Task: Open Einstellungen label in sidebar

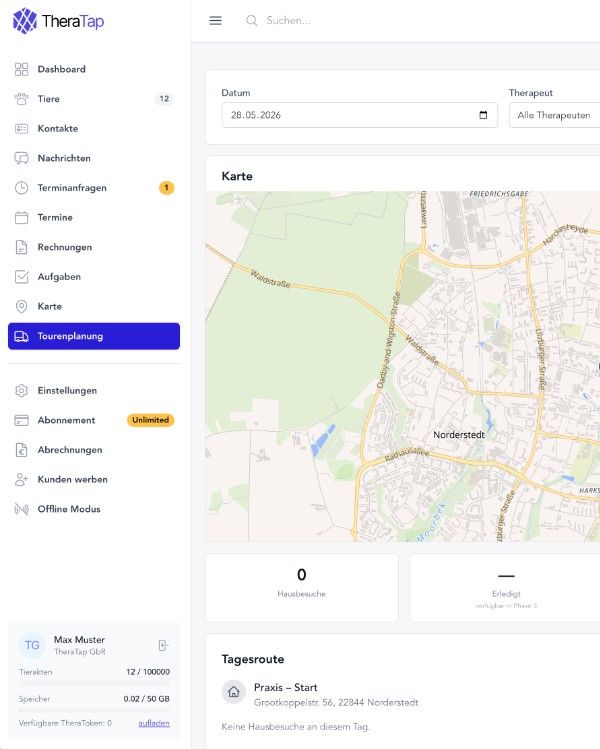Action: (x=67, y=391)
